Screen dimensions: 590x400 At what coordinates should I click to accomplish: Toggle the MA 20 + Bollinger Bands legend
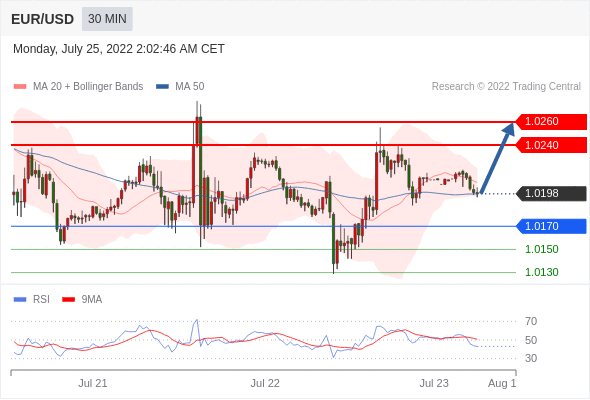(78, 87)
